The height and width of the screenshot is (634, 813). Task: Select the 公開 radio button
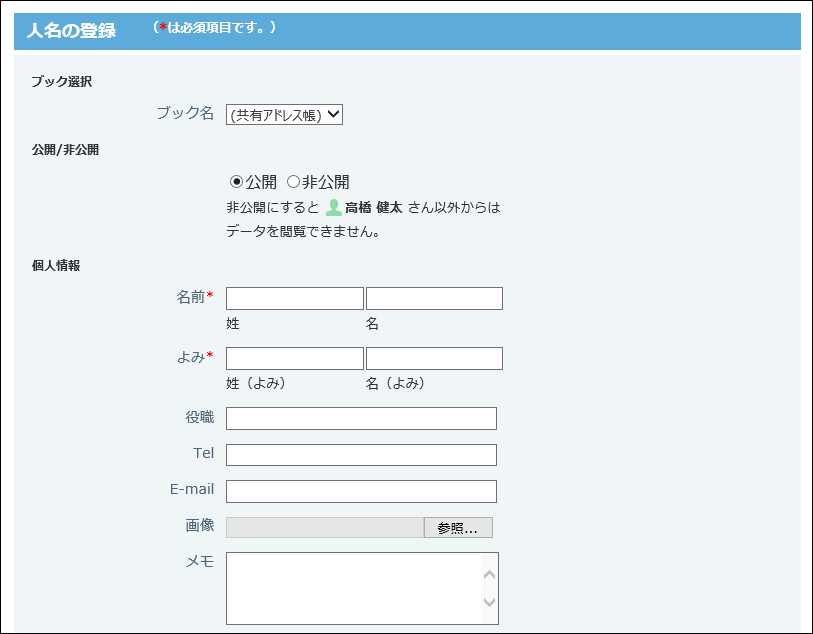coord(236,182)
